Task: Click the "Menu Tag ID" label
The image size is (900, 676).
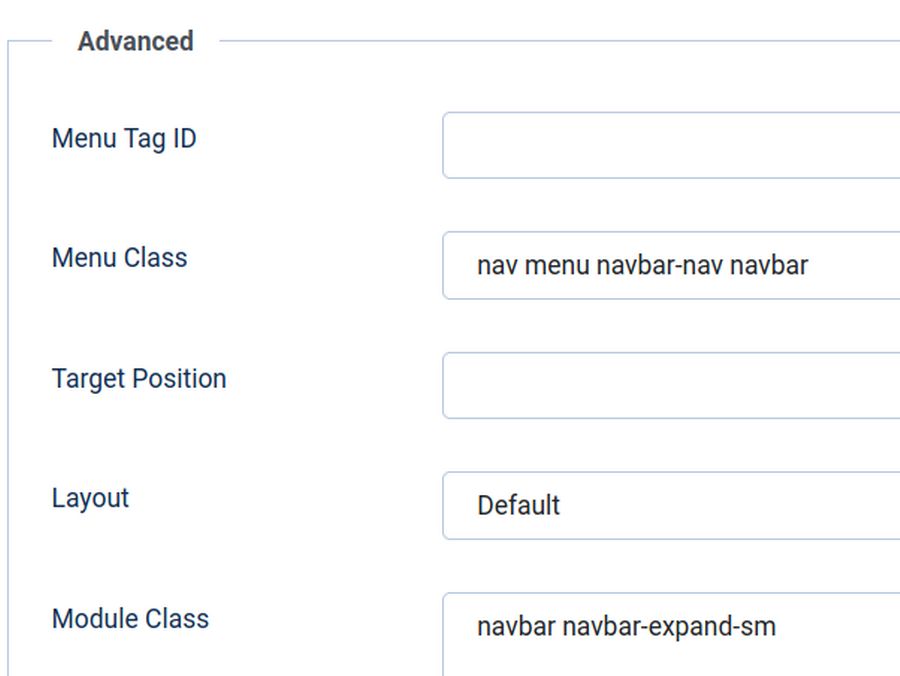Action: (x=124, y=139)
